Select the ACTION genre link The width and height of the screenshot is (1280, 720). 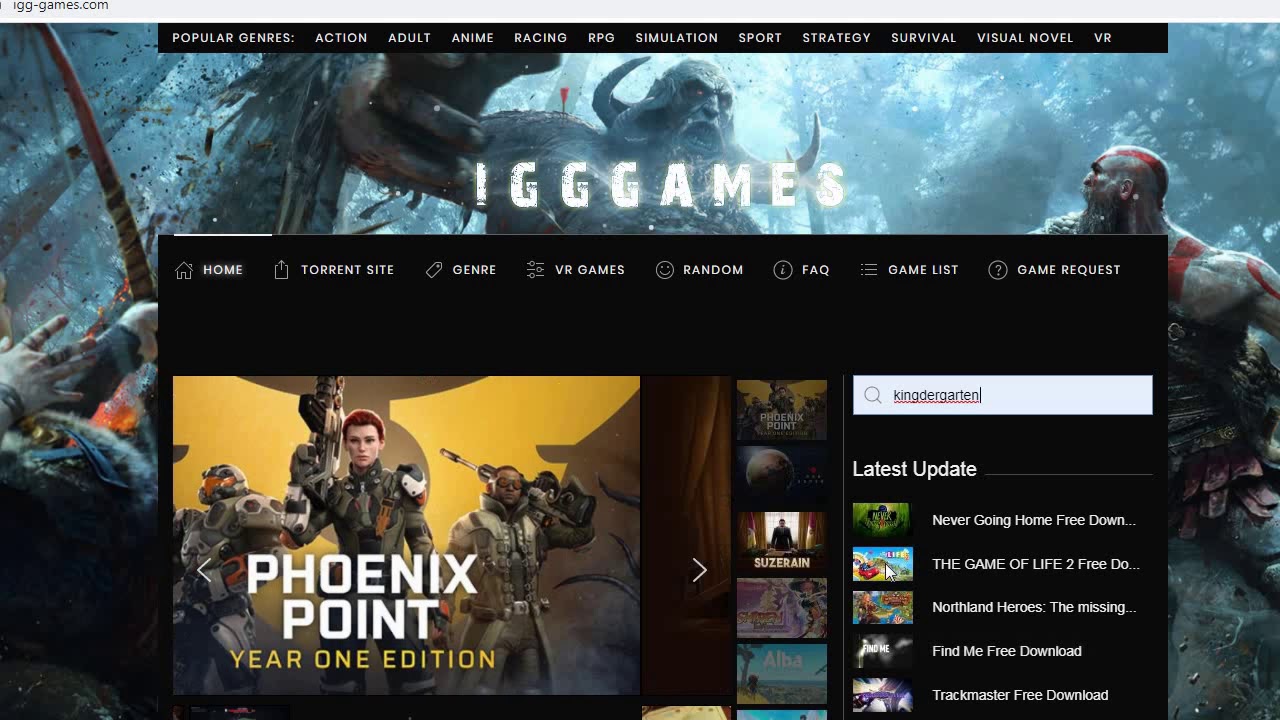(341, 38)
